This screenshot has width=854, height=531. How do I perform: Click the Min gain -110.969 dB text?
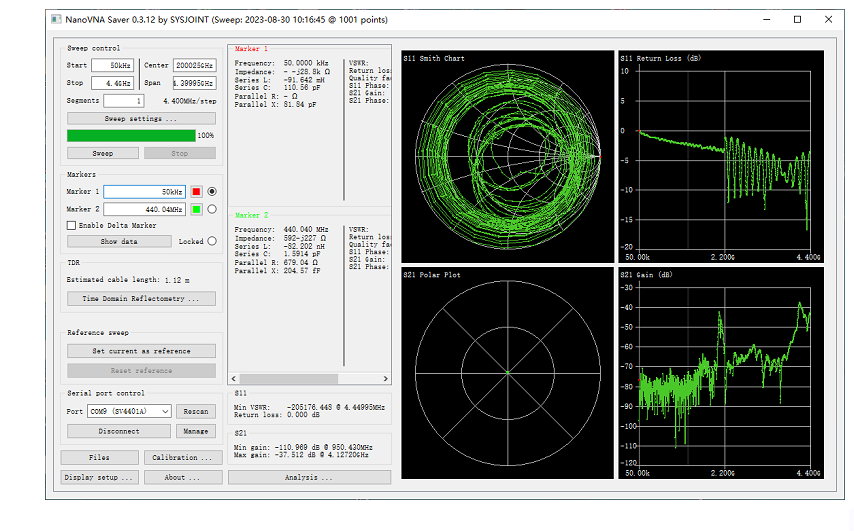tap(303, 447)
